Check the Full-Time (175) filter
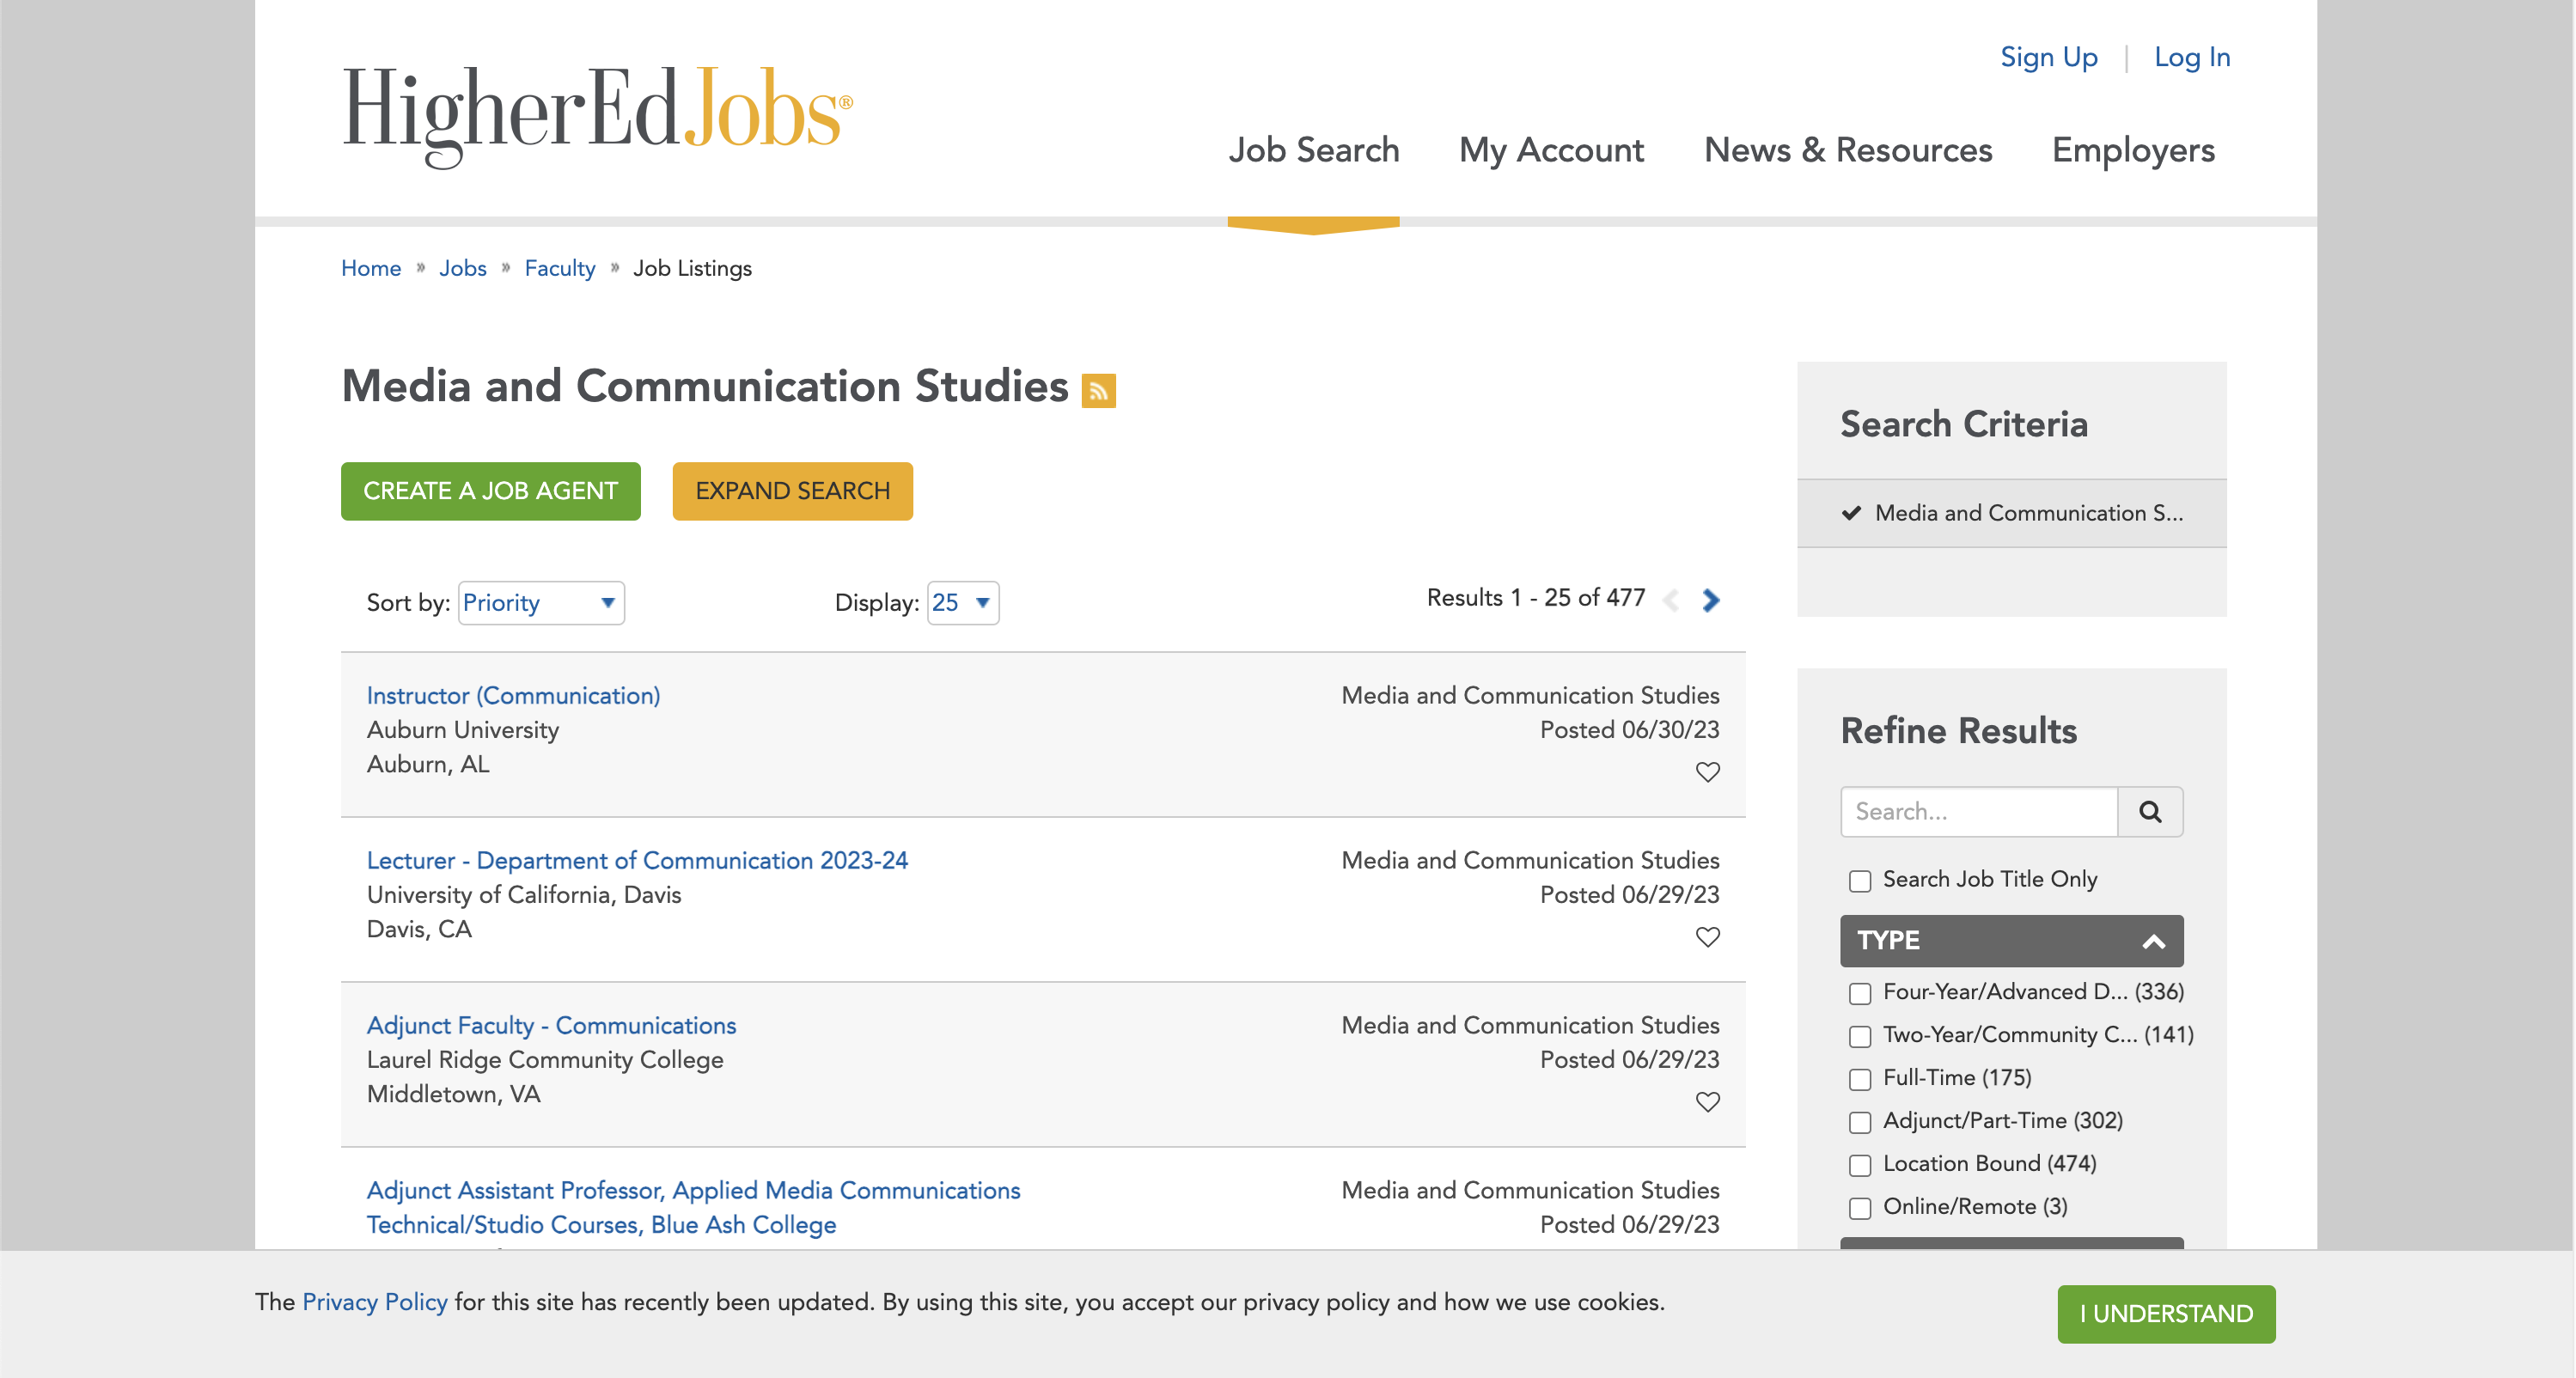2576x1378 pixels. [x=1859, y=1079]
